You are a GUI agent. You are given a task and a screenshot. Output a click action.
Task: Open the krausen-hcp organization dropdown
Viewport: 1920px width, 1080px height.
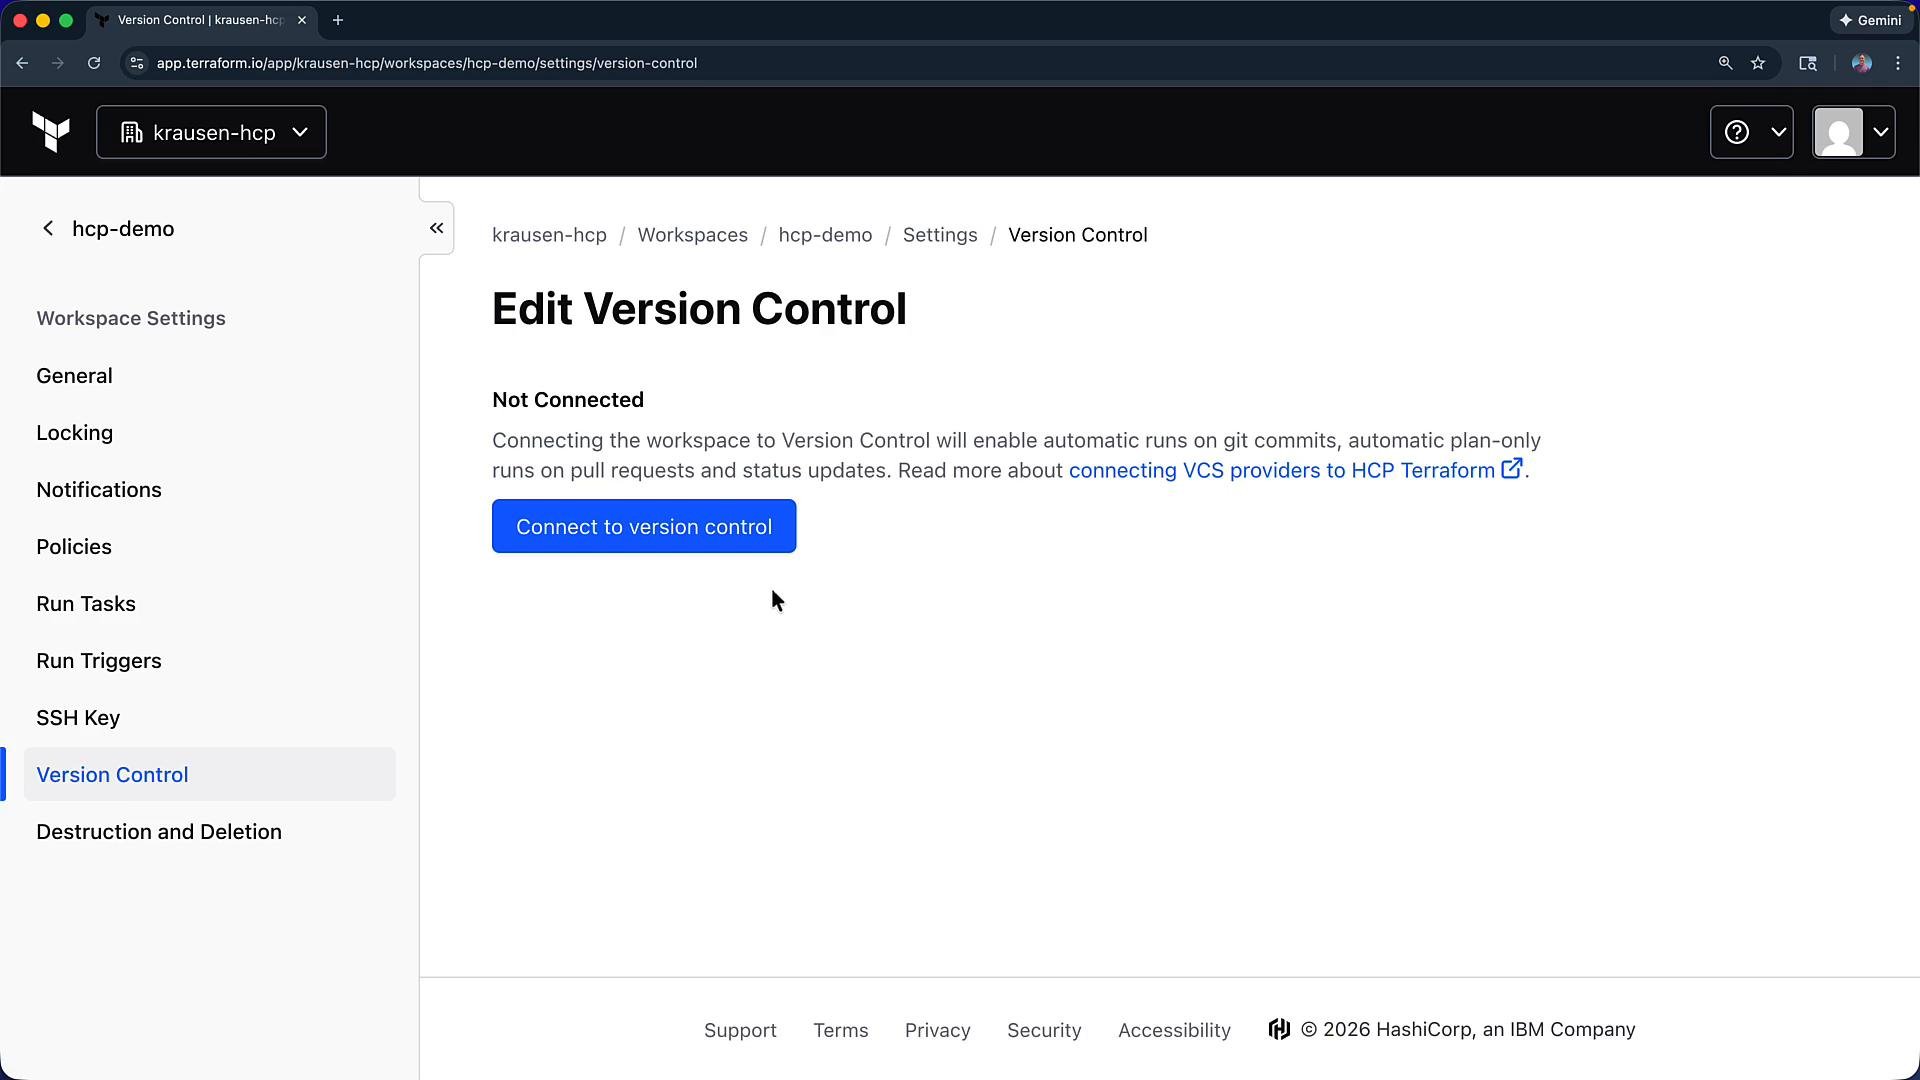tap(211, 132)
